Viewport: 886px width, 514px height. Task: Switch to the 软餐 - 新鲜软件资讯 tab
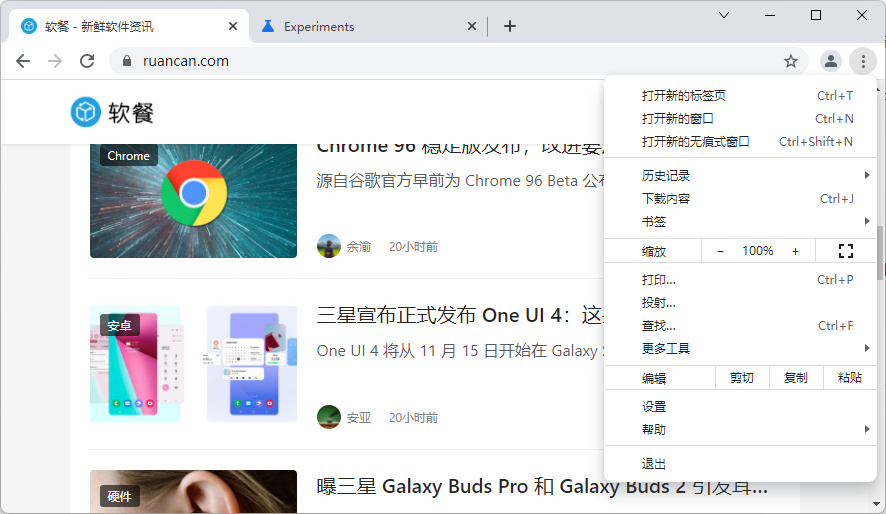click(129, 27)
